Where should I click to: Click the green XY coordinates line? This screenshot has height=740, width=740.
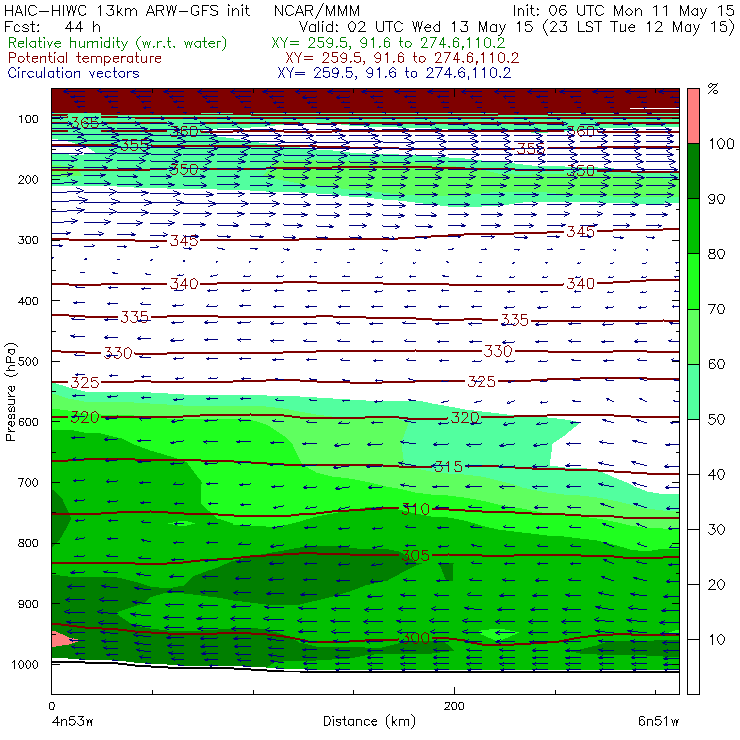(x=388, y=43)
